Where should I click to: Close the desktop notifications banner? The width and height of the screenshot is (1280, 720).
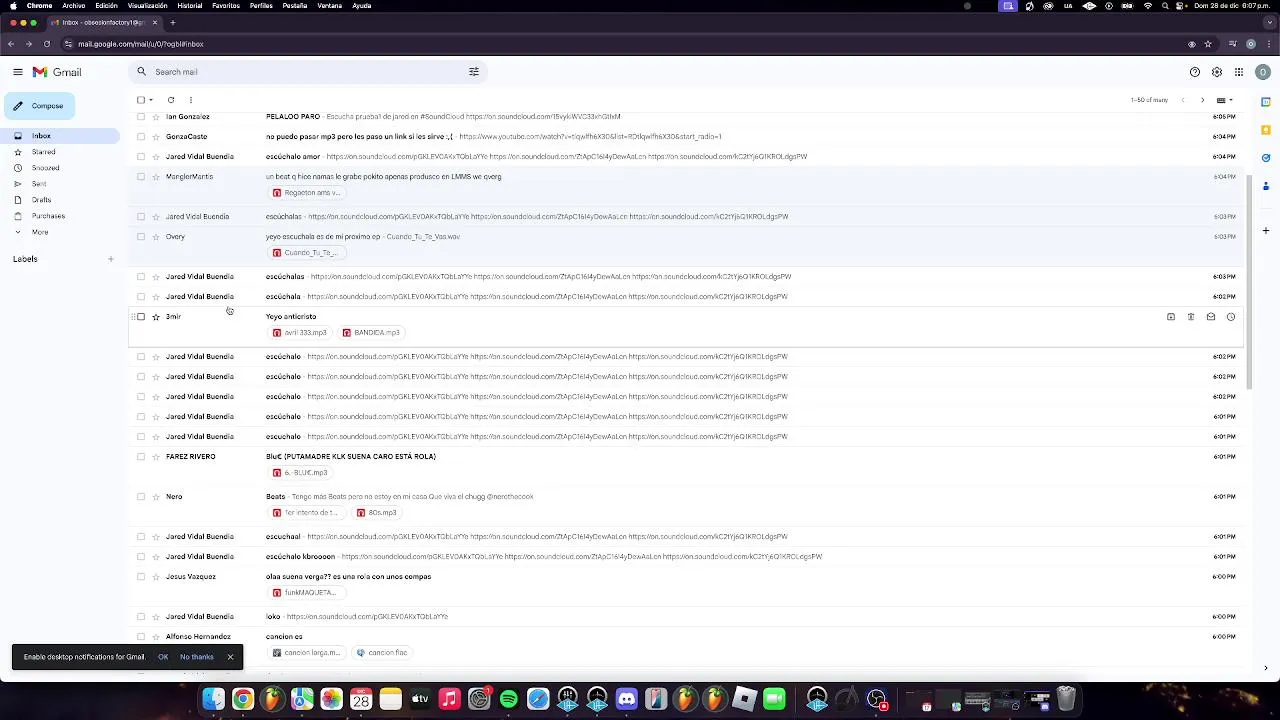pyautogui.click(x=230, y=657)
